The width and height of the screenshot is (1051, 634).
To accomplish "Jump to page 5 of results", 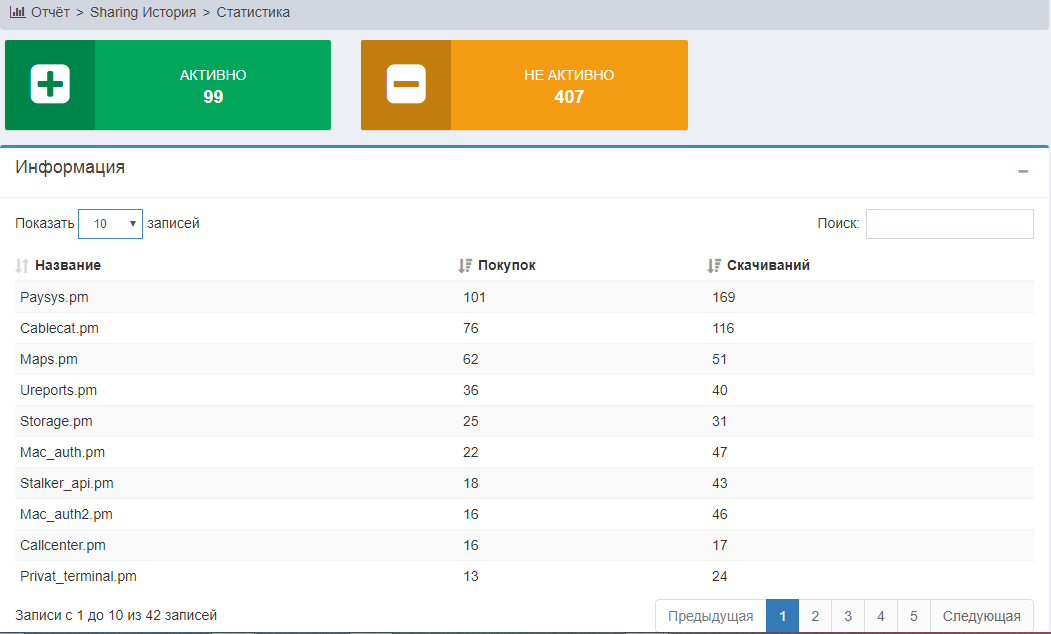I will coord(914,616).
